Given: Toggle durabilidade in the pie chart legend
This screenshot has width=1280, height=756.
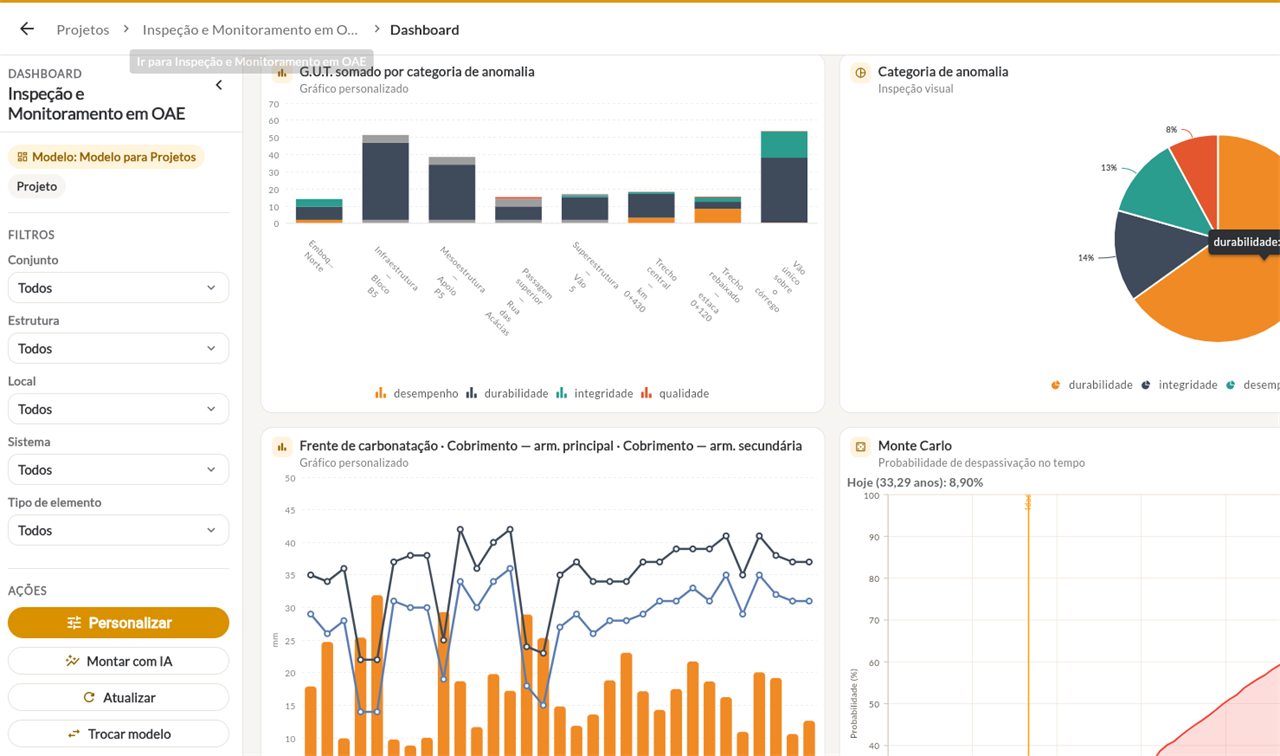Looking at the screenshot, I should point(1092,384).
